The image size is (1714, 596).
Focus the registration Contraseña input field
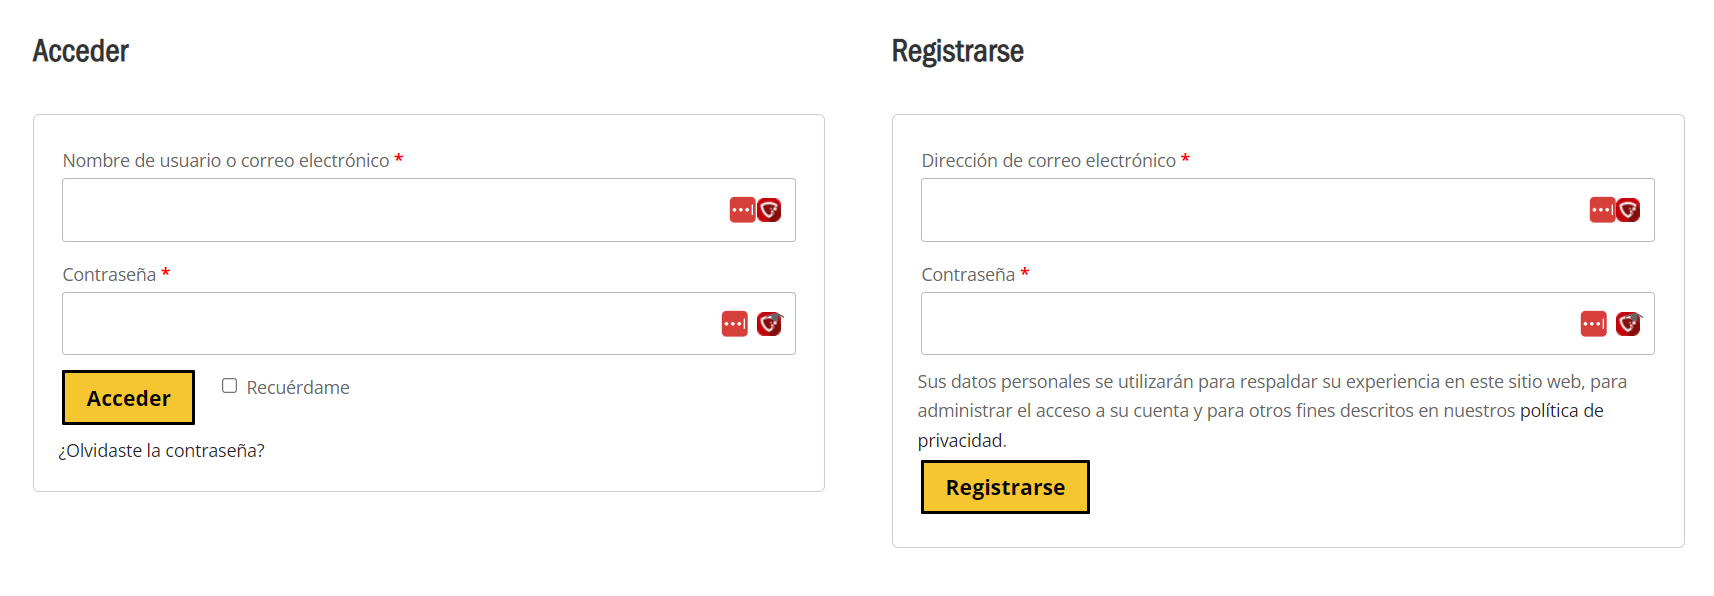pyautogui.click(x=1288, y=324)
